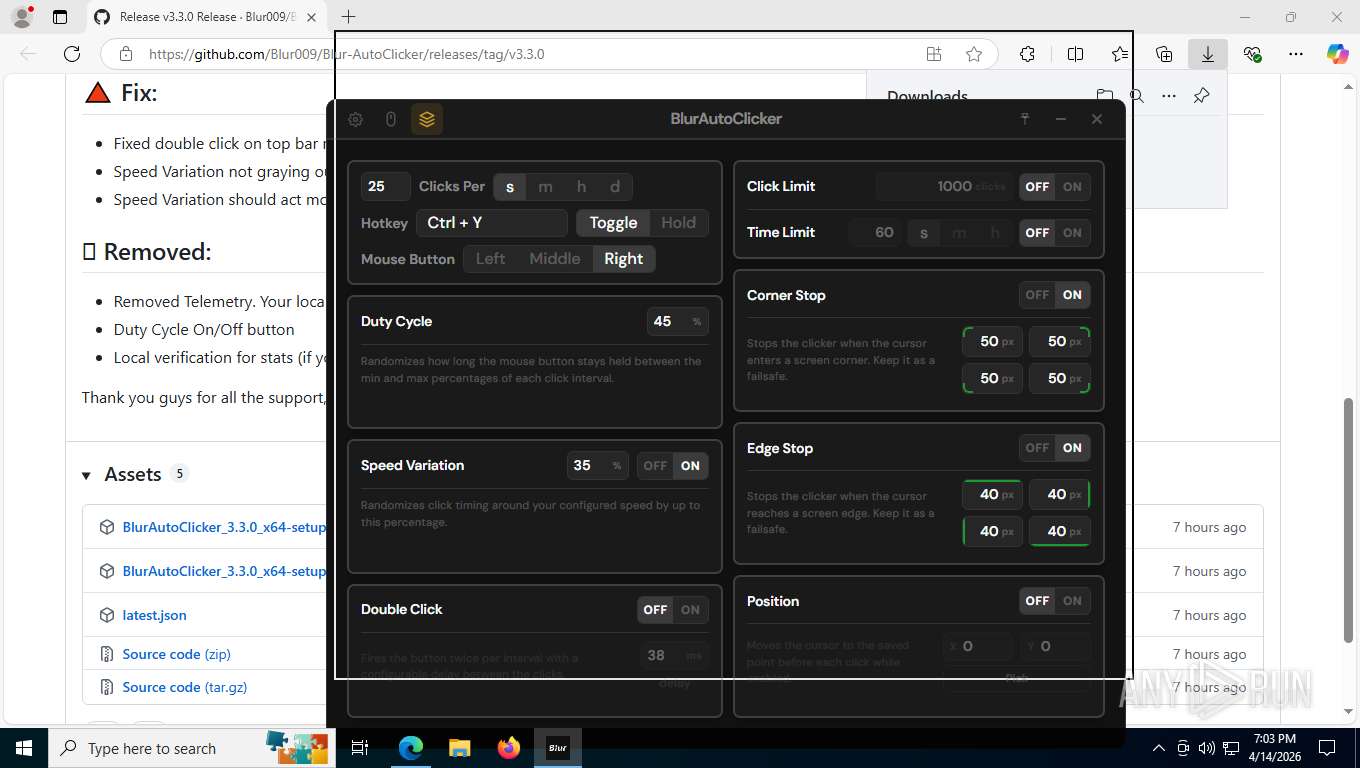This screenshot has width=1360, height=768.
Task: Set clicks per unit to 'd'
Action: 615,187
